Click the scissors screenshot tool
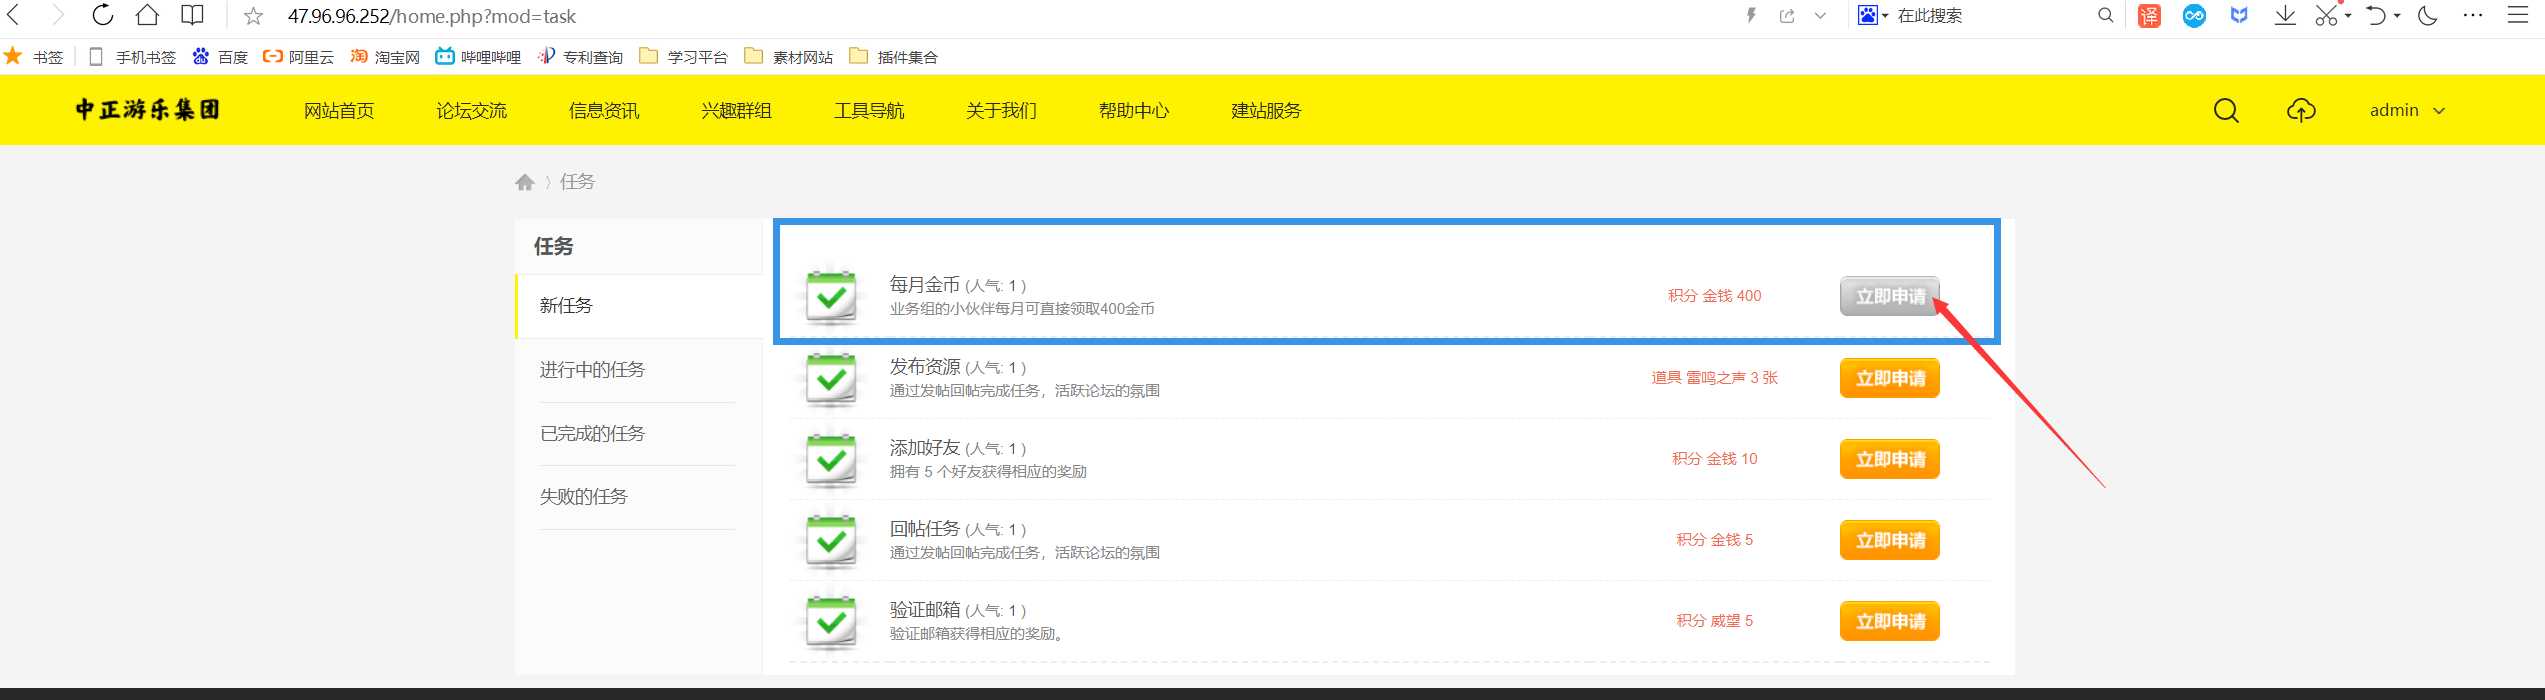Screen dimensions: 2545x700 [2326, 15]
